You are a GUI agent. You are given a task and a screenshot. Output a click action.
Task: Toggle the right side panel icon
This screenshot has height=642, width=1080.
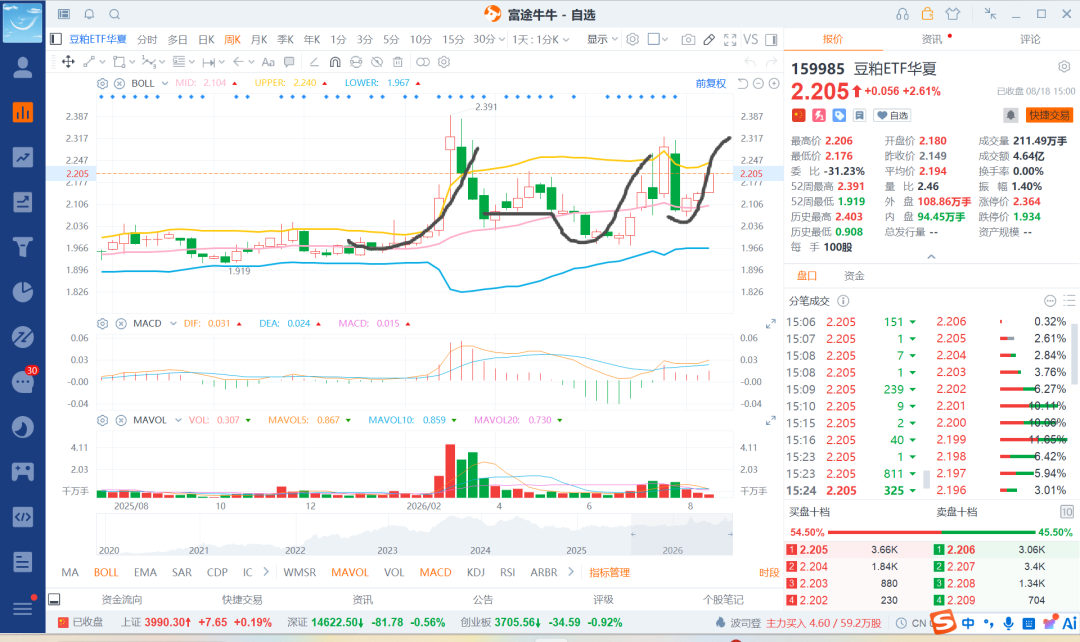[x=771, y=40]
